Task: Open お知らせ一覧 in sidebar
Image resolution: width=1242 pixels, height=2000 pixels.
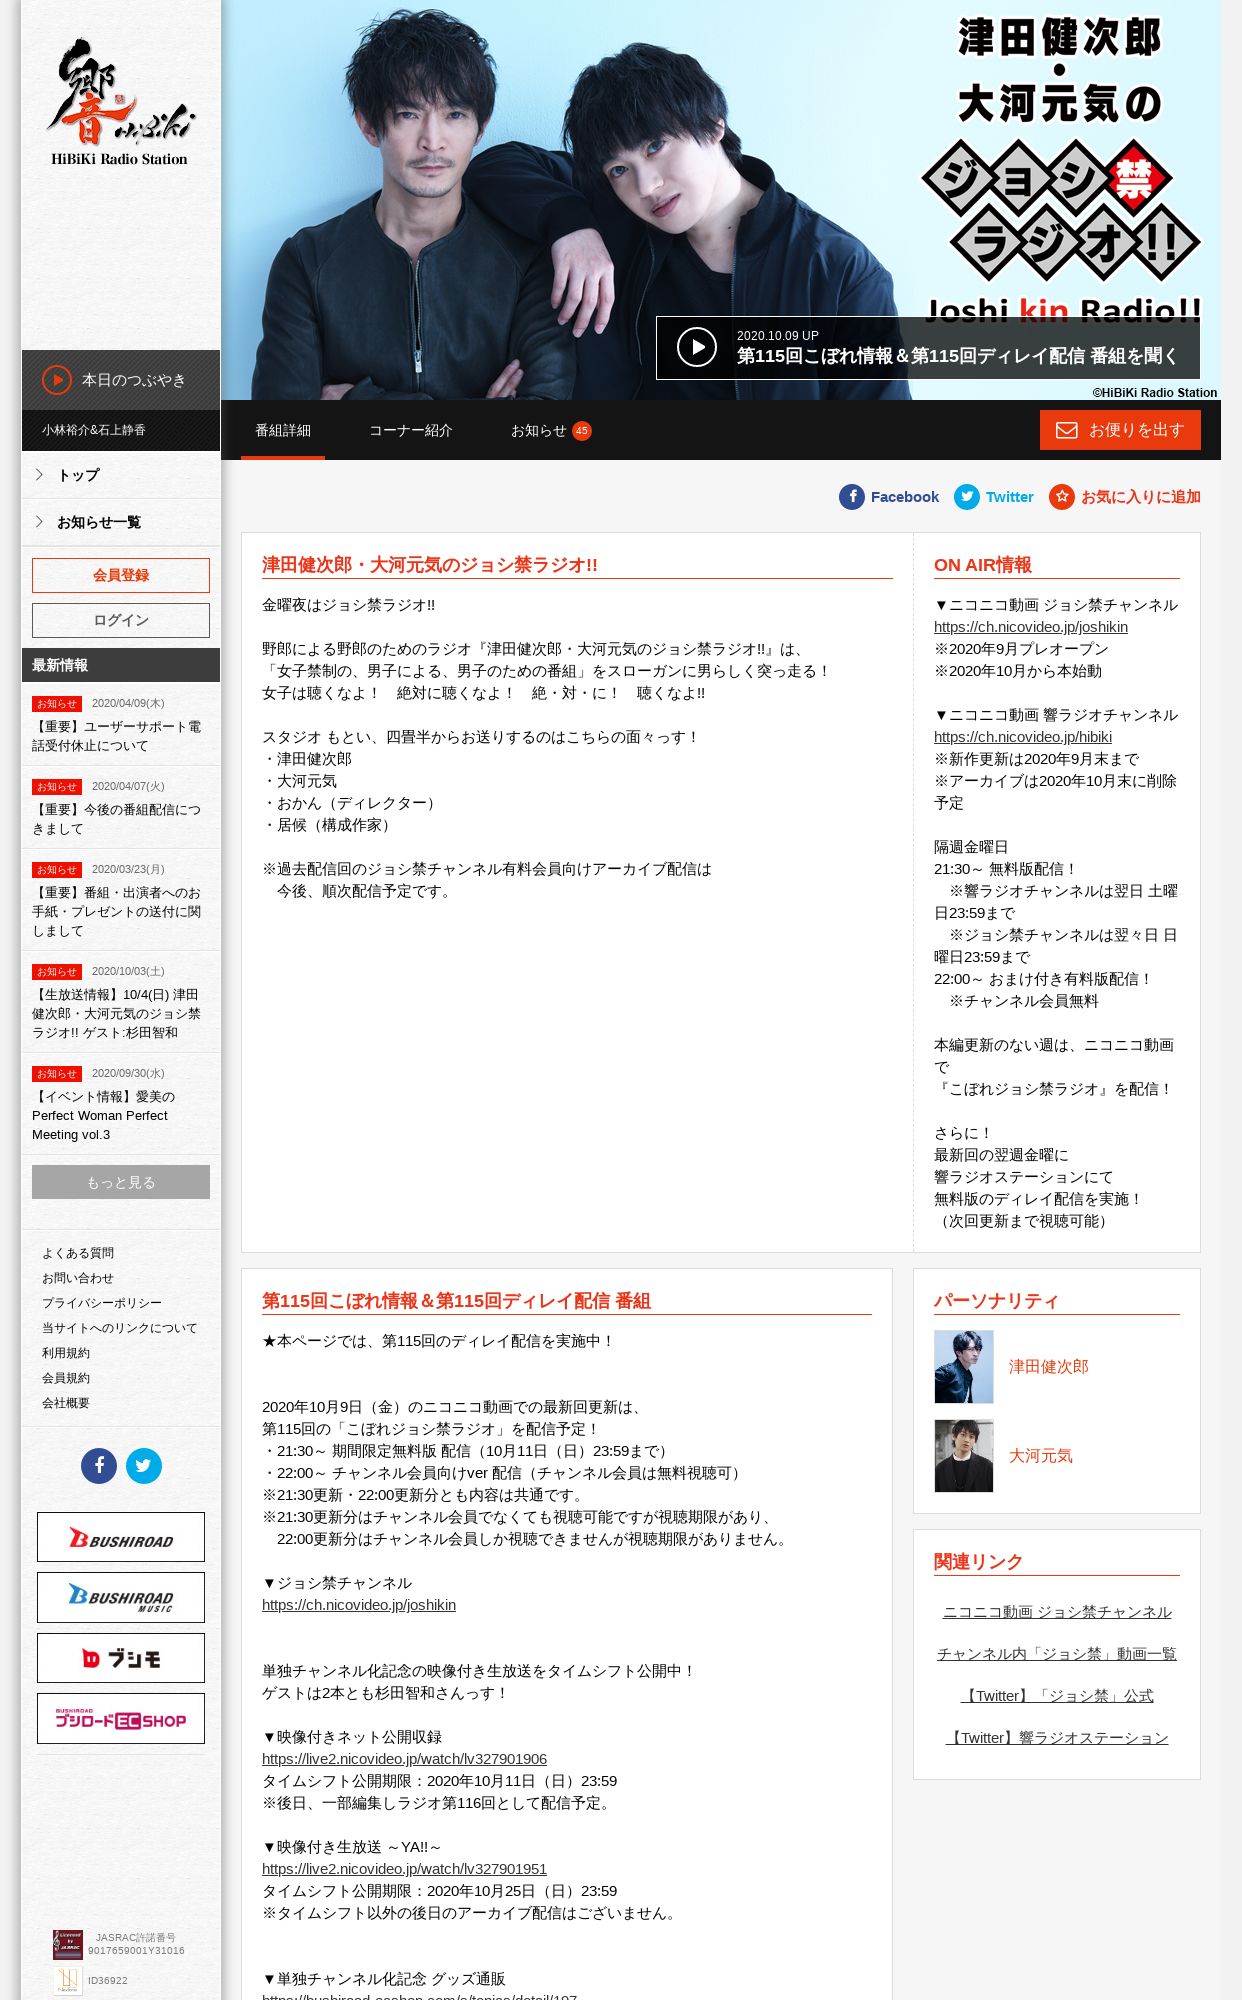Action: (x=121, y=522)
